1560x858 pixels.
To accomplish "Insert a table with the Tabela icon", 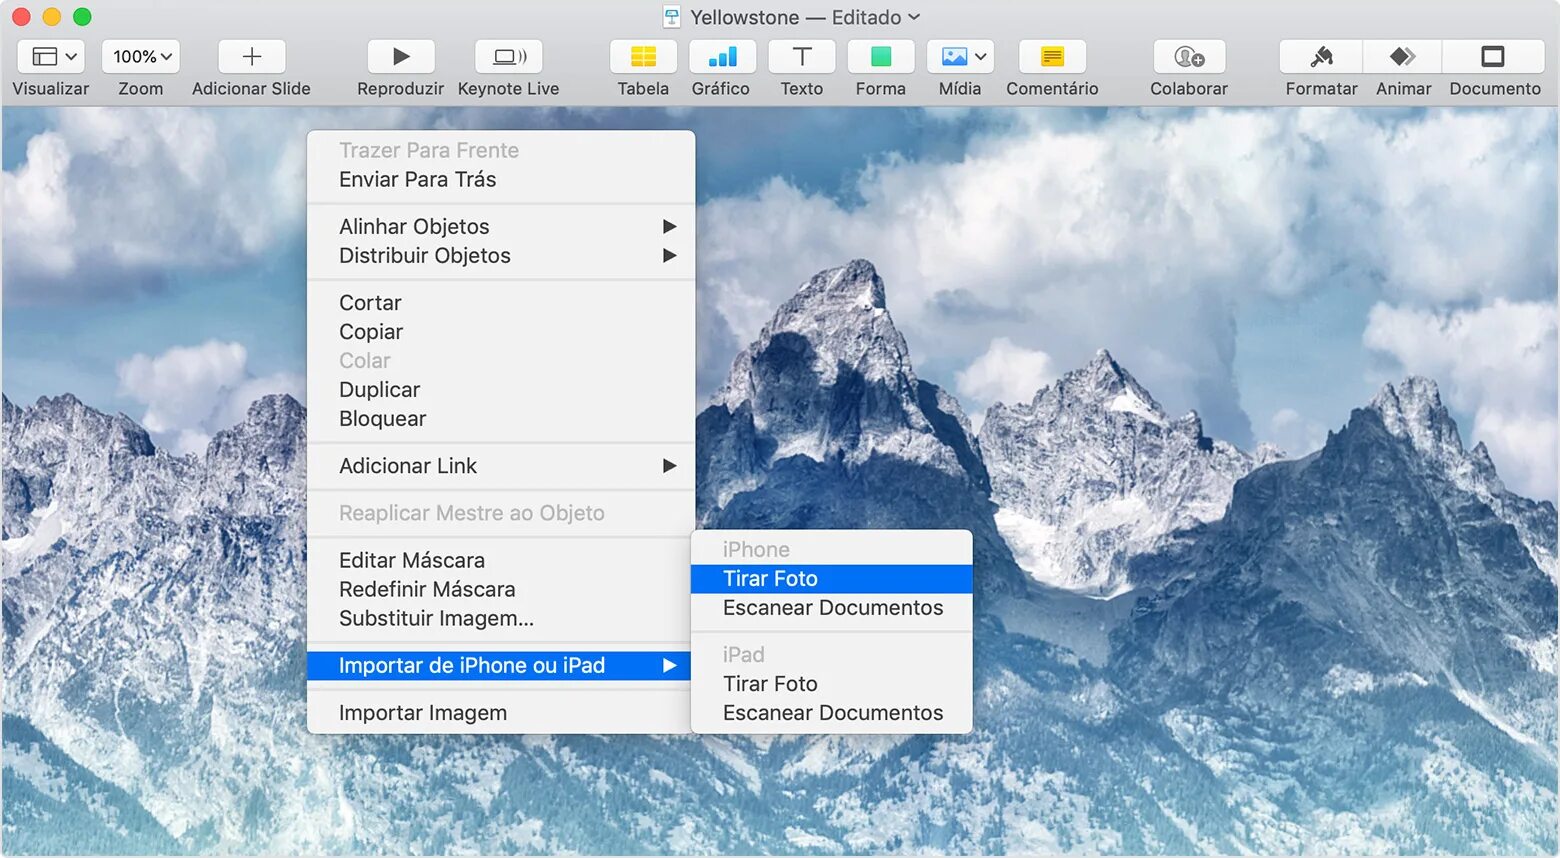I will click(644, 57).
